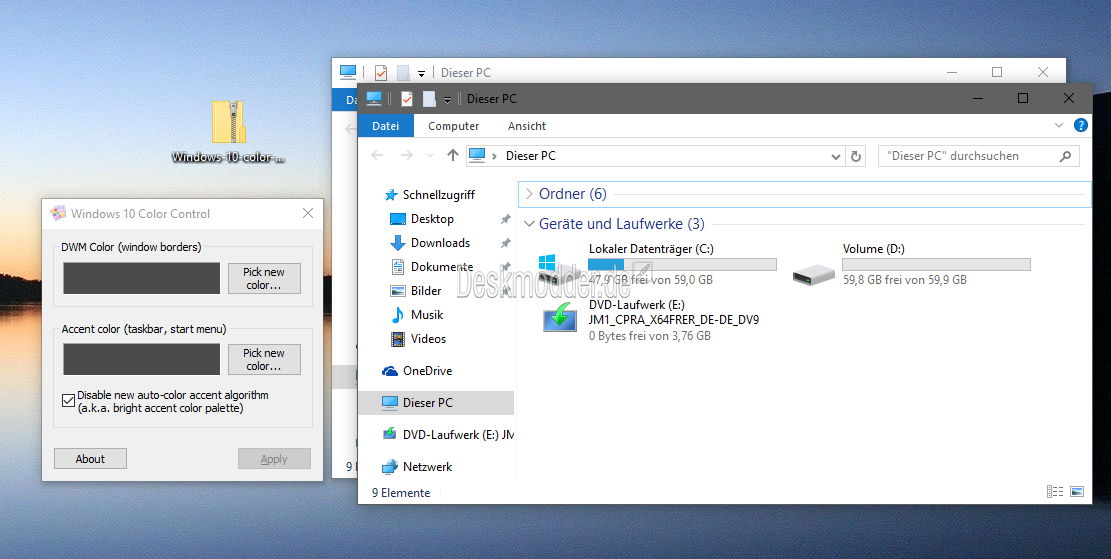This screenshot has height=559, width=1111.
Task: Click the Windows 10 Color Control app icon
Action: 58,213
